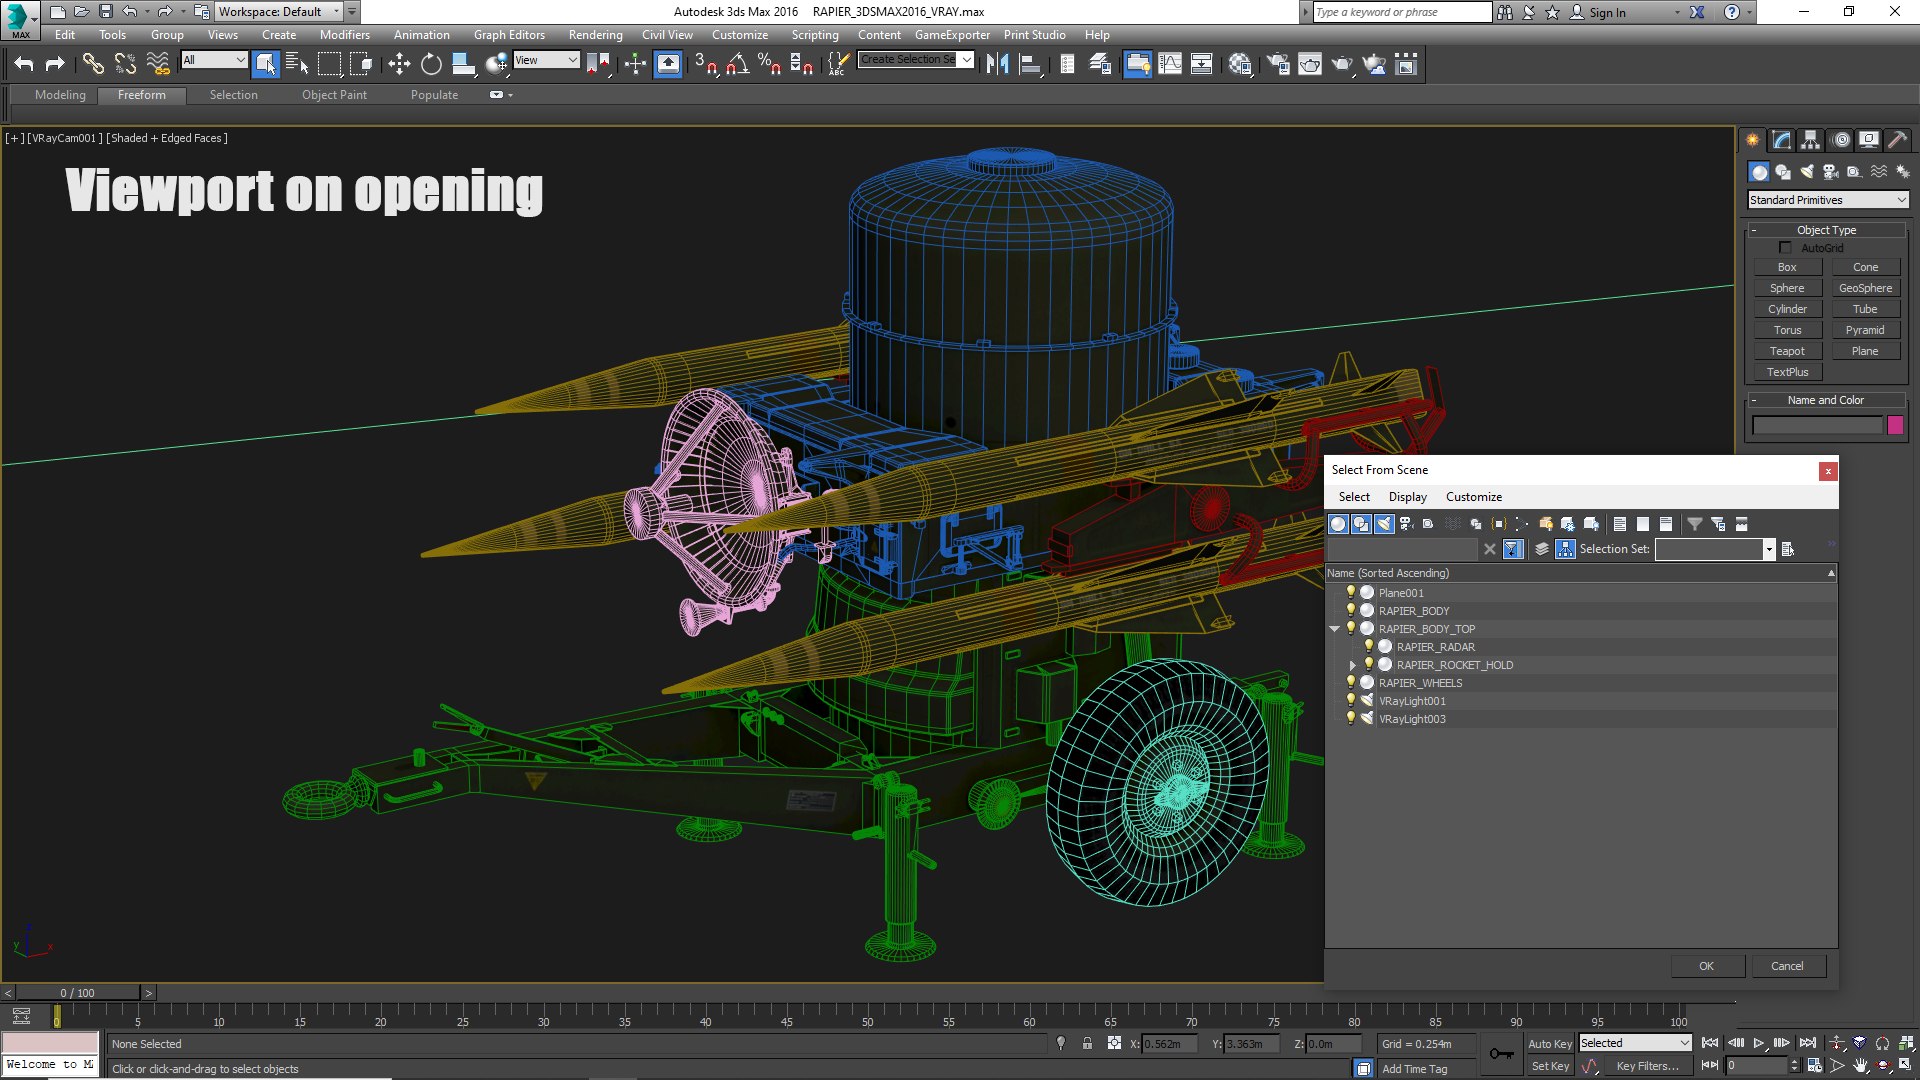This screenshot has height=1080, width=1920.
Task: Enable the AutoGrid checkbox
Action: (x=1785, y=247)
